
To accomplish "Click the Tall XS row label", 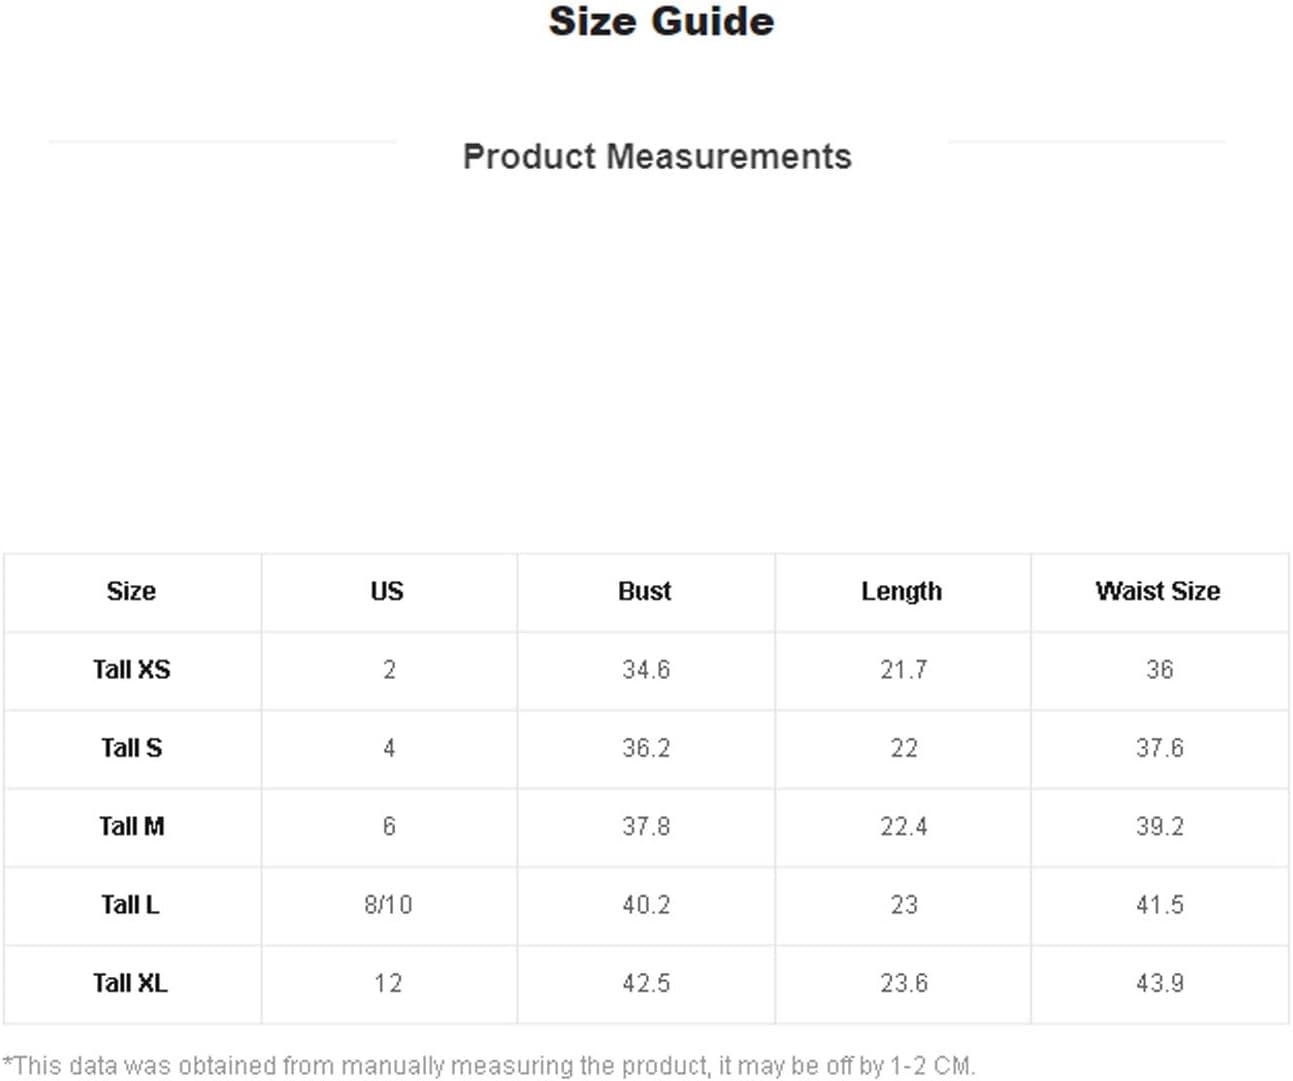I will (131, 669).
